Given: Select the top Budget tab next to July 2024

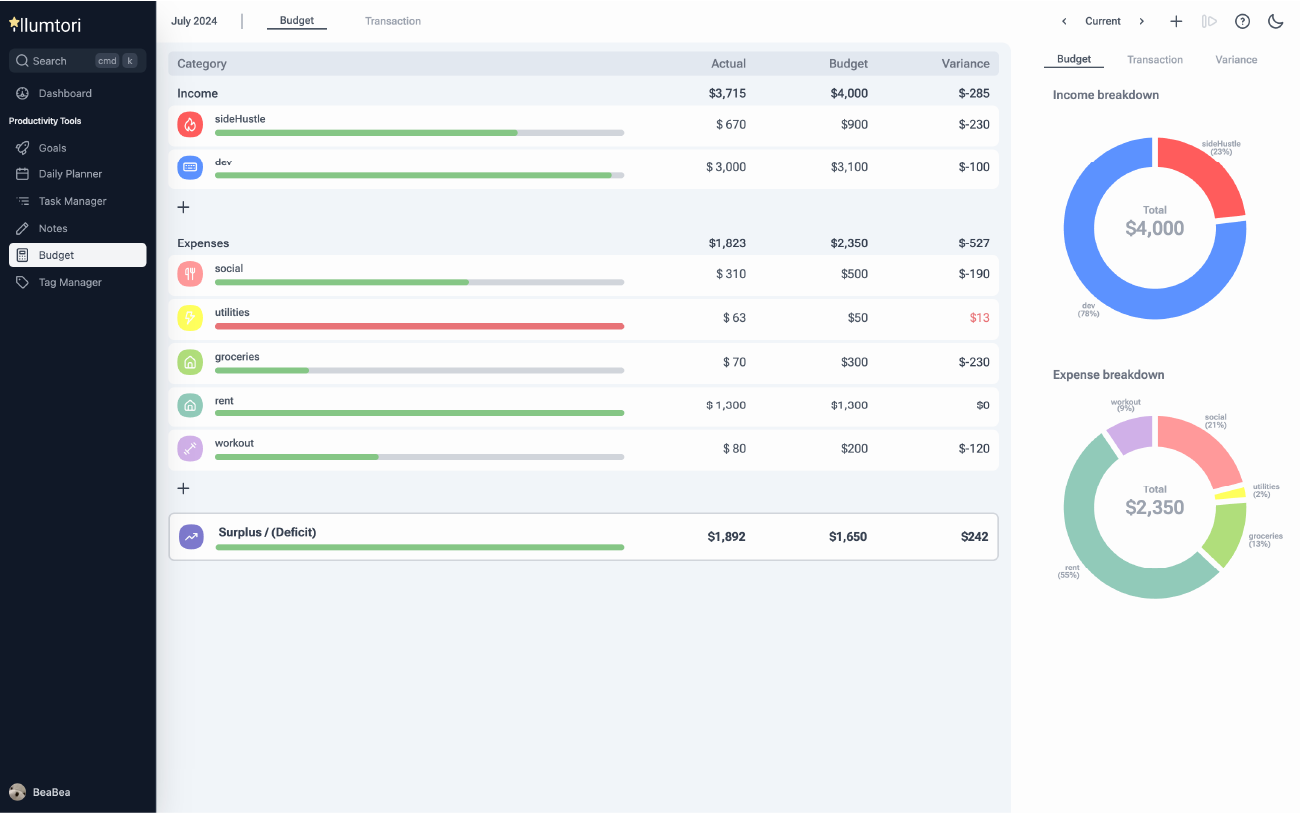Looking at the screenshot, I should click(x=297, y=21).
